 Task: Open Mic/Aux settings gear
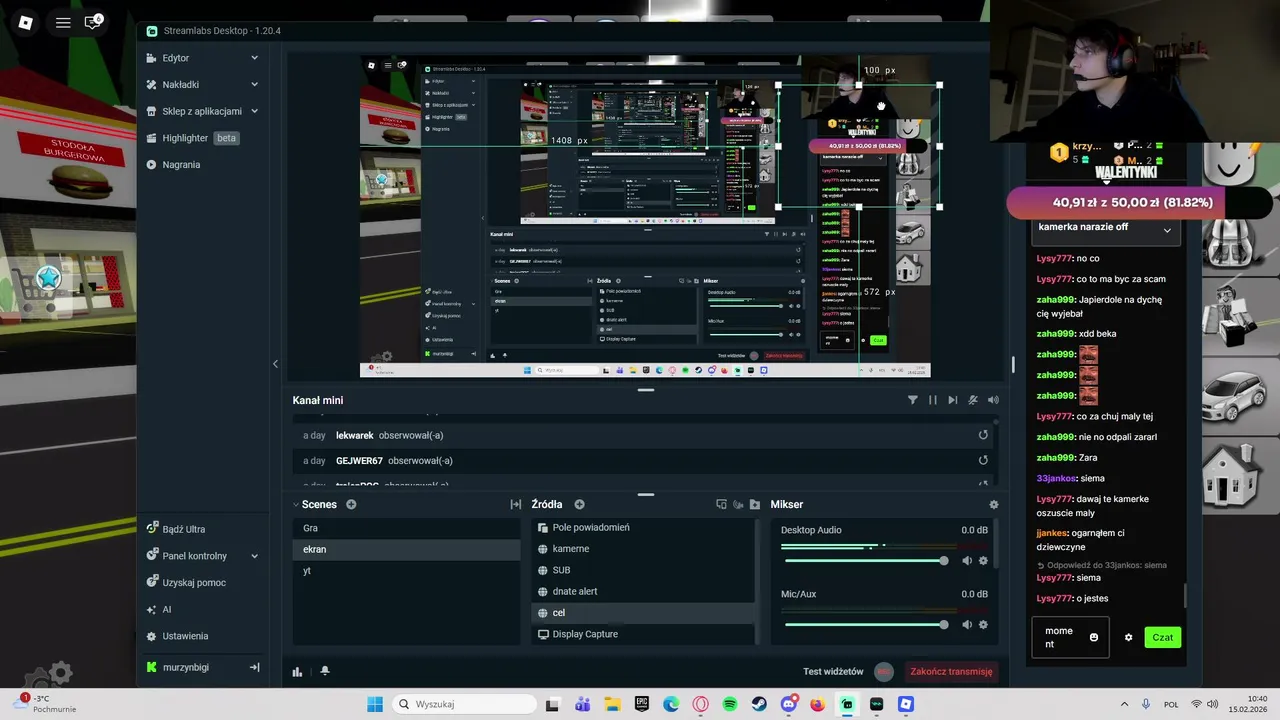tap(983, 625)
